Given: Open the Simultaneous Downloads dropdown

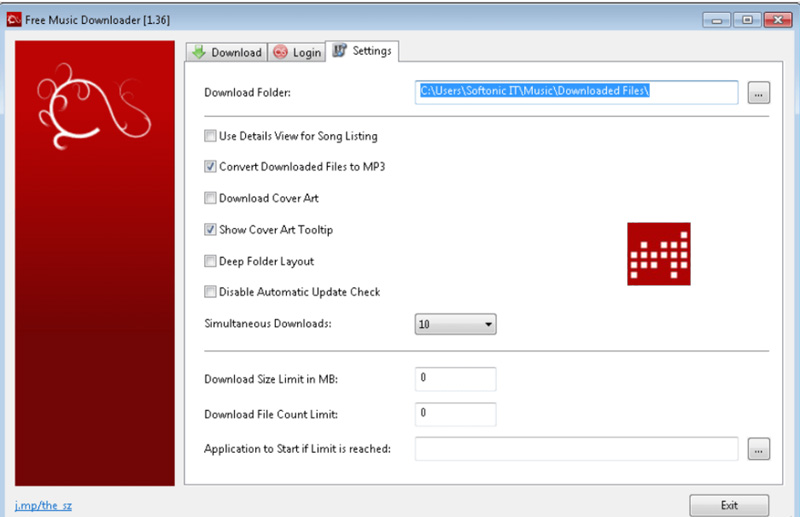Looking at the screenshot, I should coord(455,324).
